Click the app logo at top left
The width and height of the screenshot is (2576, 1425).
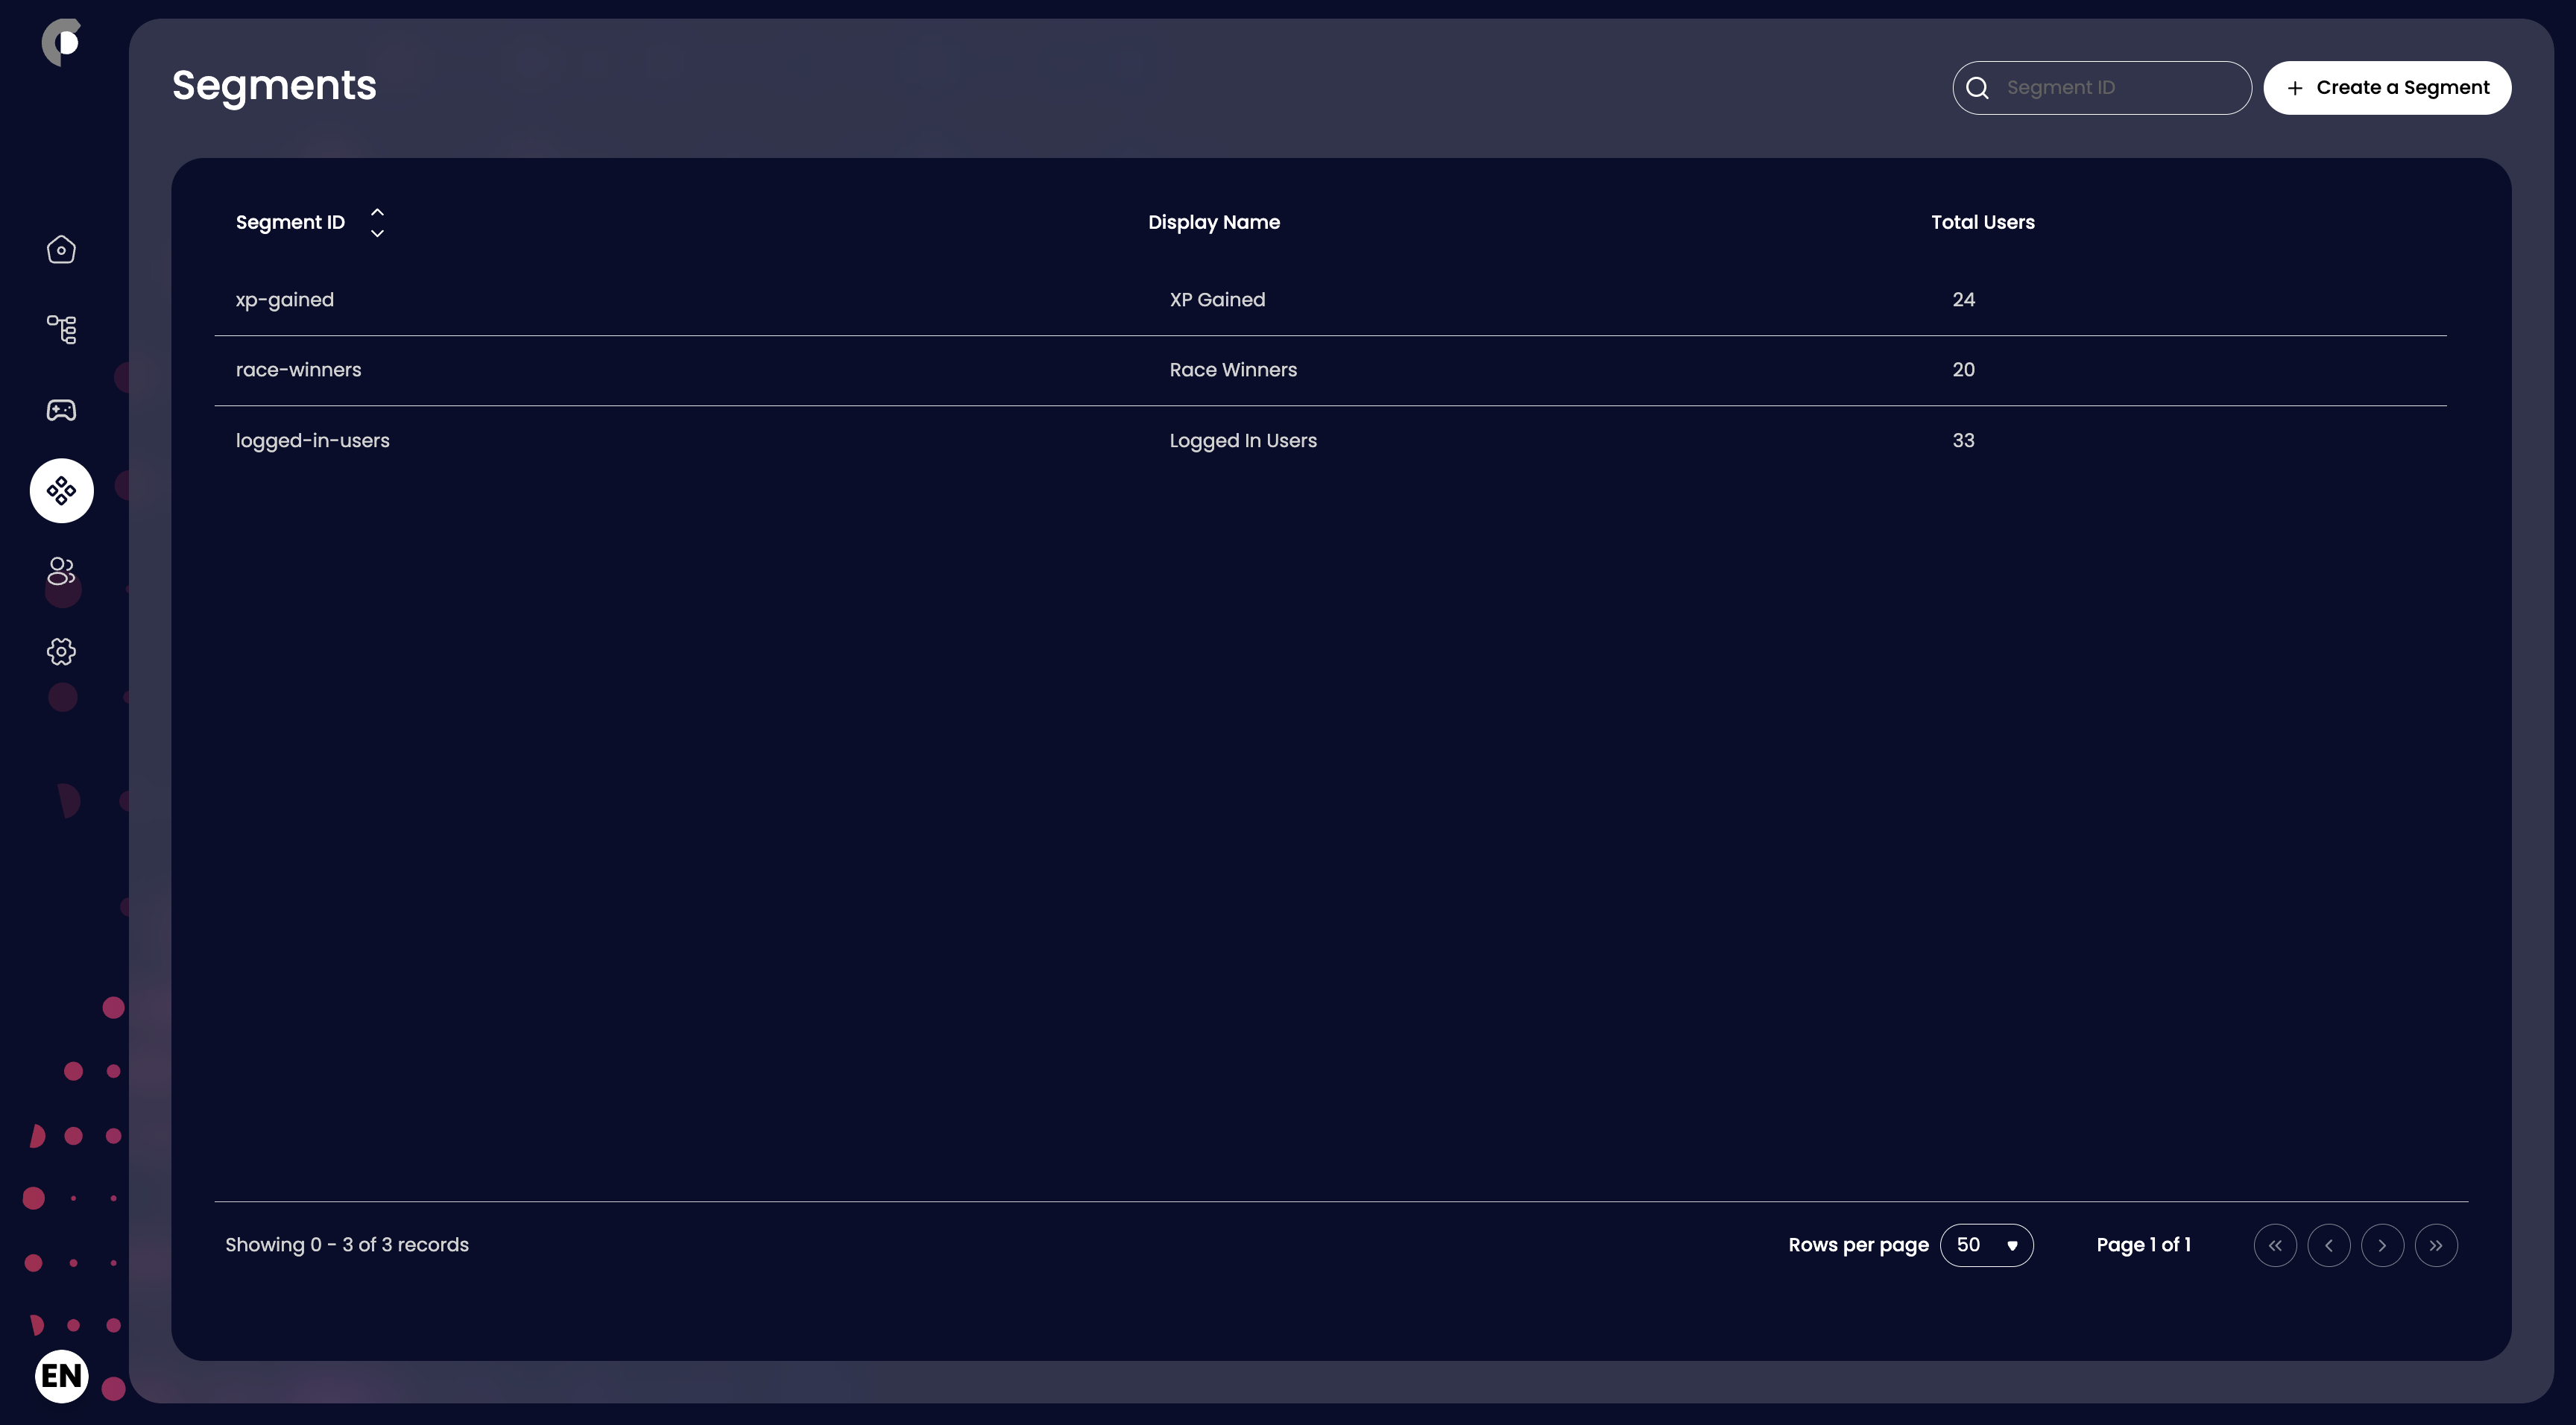[x=61, y=41]
